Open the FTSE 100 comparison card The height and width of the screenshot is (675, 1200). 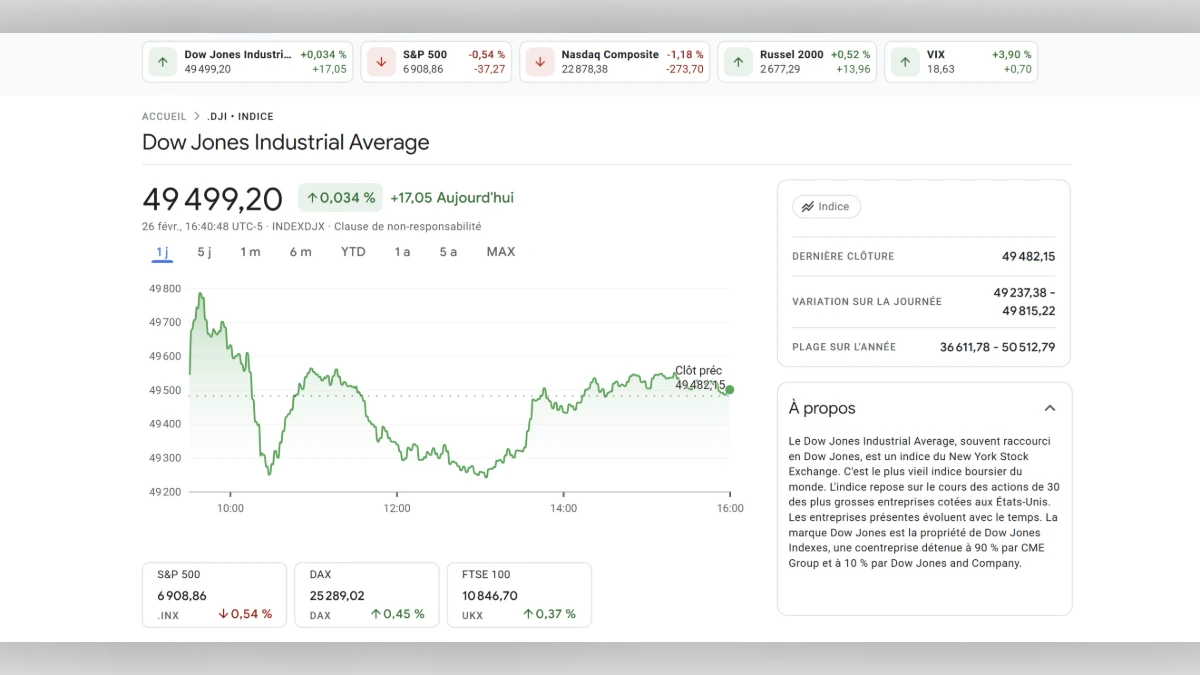519,594
